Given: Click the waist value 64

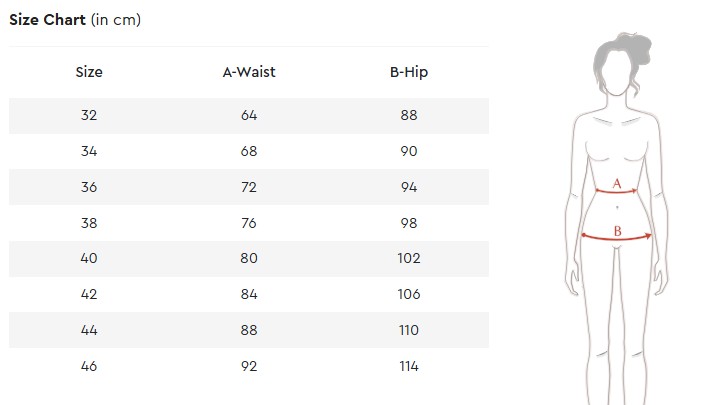Looking at the screenshot, I should (x=249, y=115).
